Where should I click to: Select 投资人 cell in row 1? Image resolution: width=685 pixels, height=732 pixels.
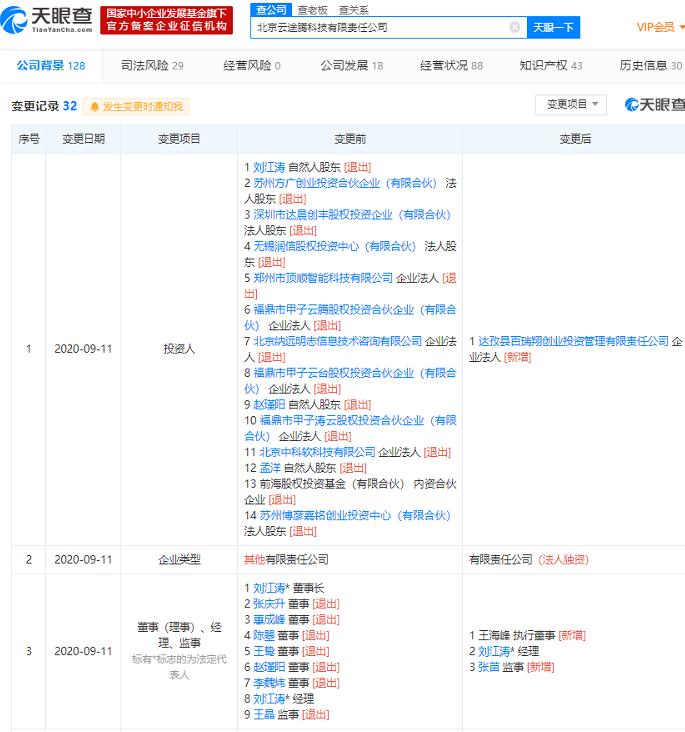(x=179, y=349)
